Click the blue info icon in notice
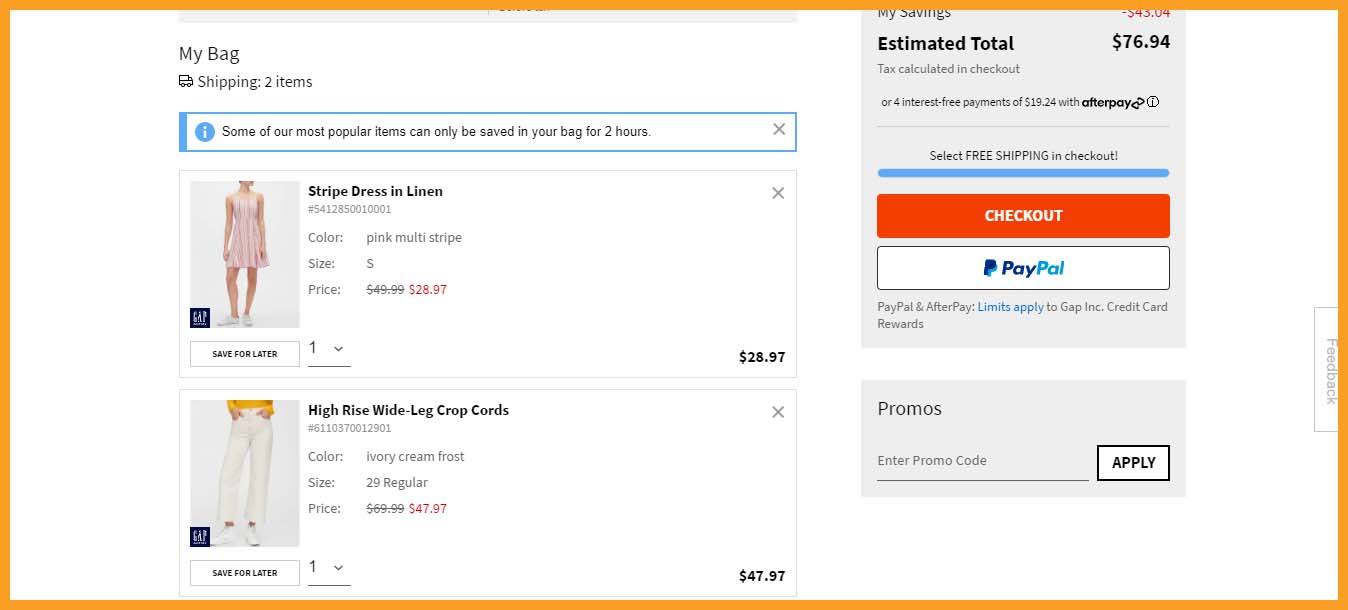This screenshot has width=1348, height=610. [205, 132]
